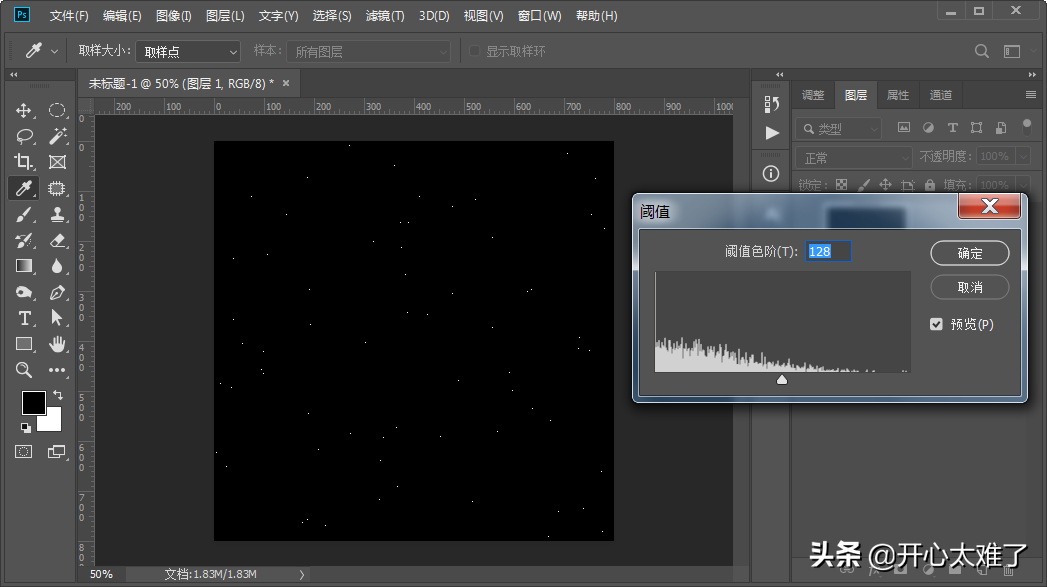The height and width of the screenshot is (587, 1047).
Task: Toggle the pixel layer filter
Action: pos(903,128)
